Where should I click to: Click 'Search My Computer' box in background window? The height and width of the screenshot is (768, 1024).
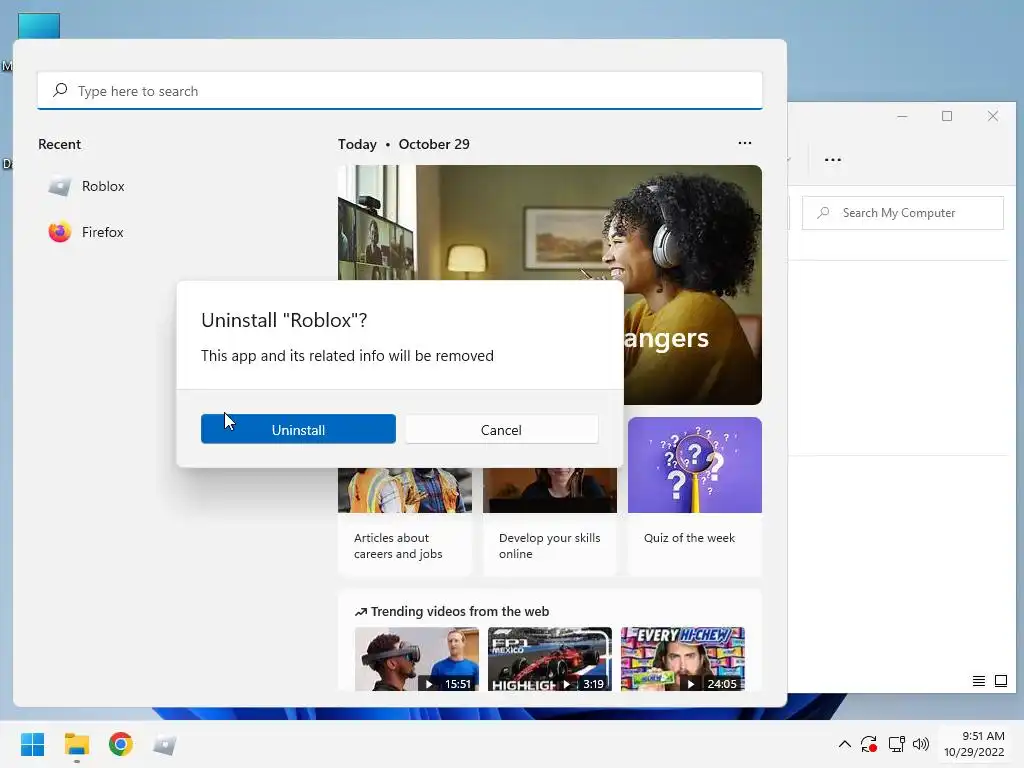click(x=903, y=213)
